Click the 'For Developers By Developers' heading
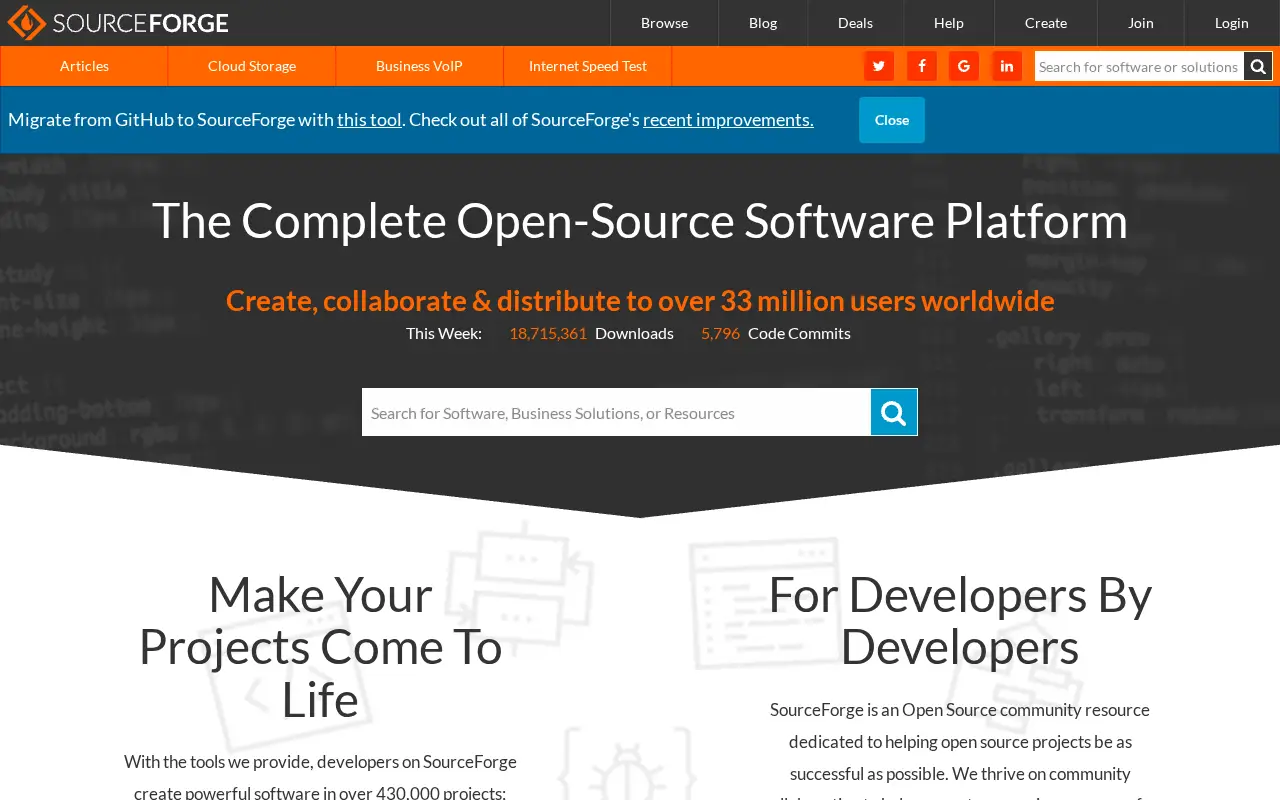1280x800 pixels. coord(960,621)
